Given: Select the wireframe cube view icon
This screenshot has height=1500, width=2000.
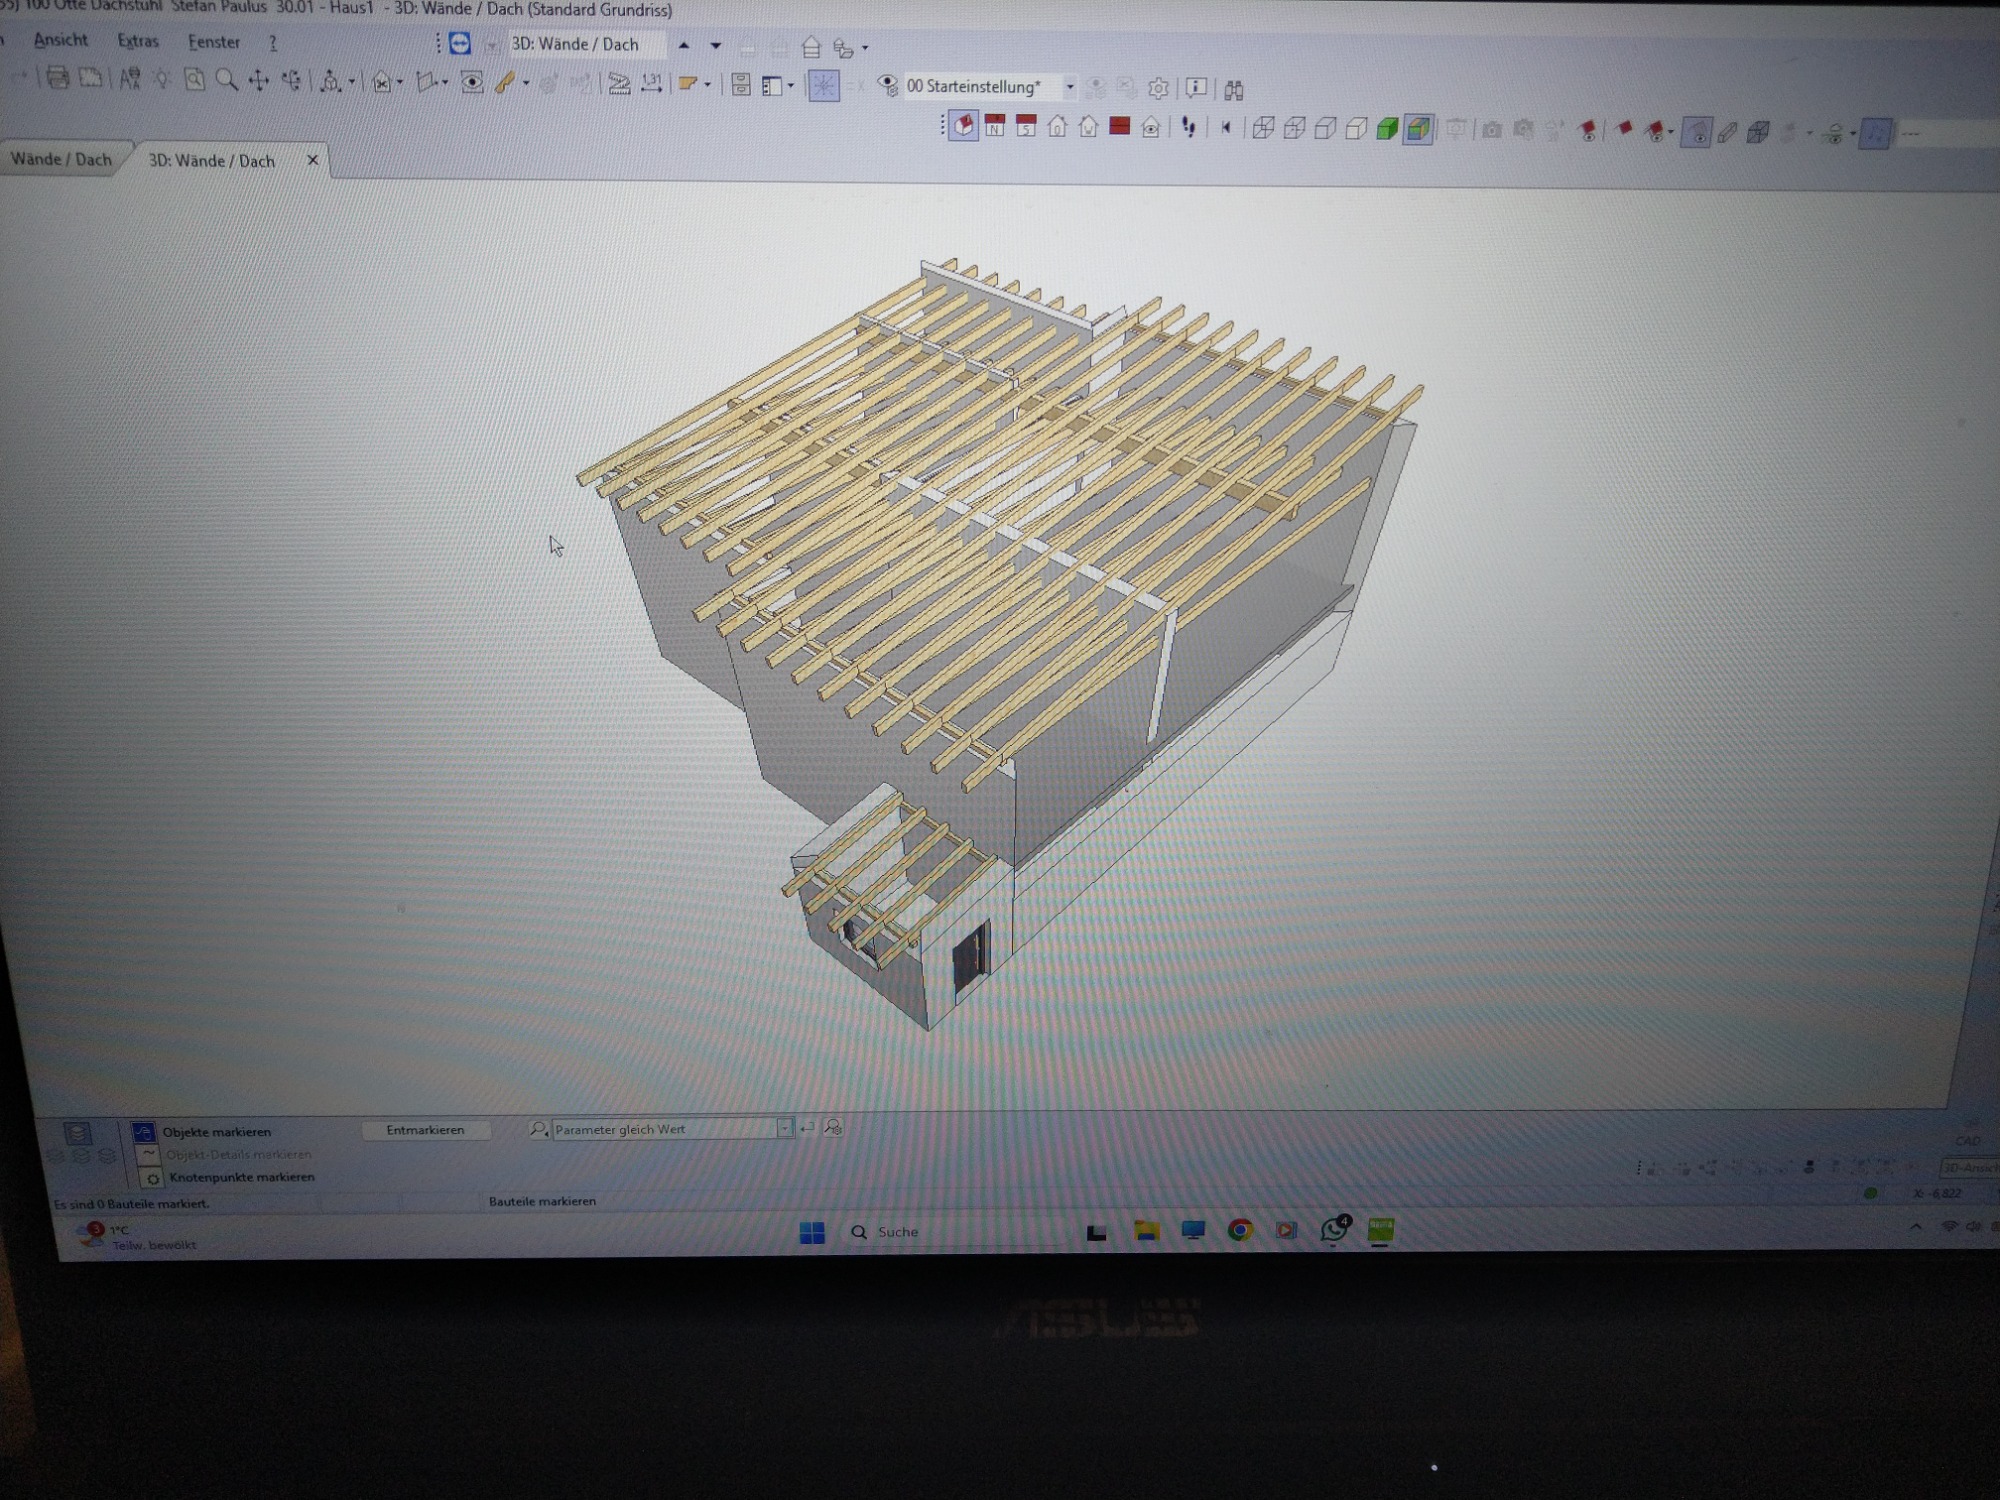Looking at the screenshot, I should [1263, 128].
